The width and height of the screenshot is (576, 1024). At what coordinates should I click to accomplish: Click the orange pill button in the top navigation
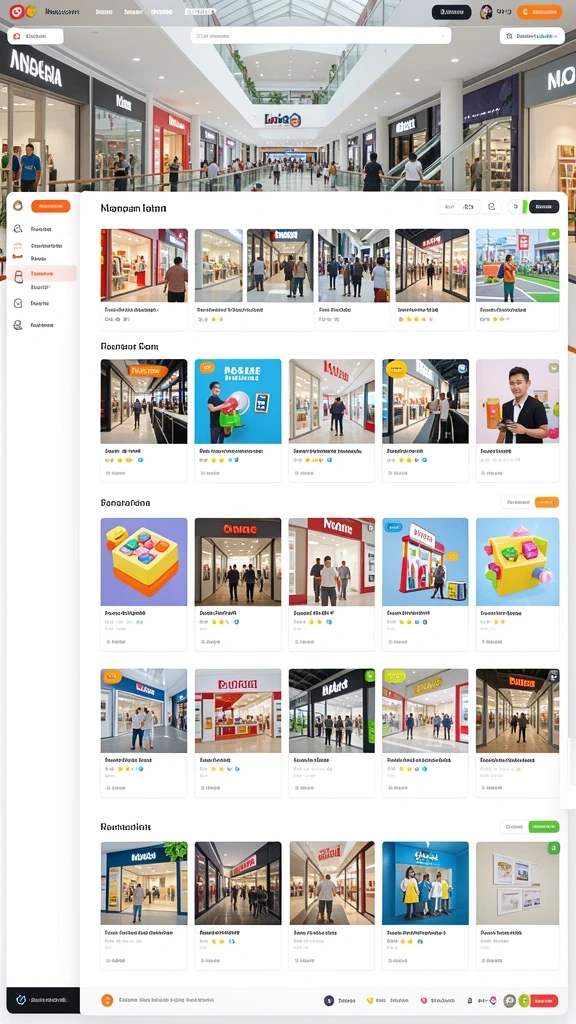(539, 12)
